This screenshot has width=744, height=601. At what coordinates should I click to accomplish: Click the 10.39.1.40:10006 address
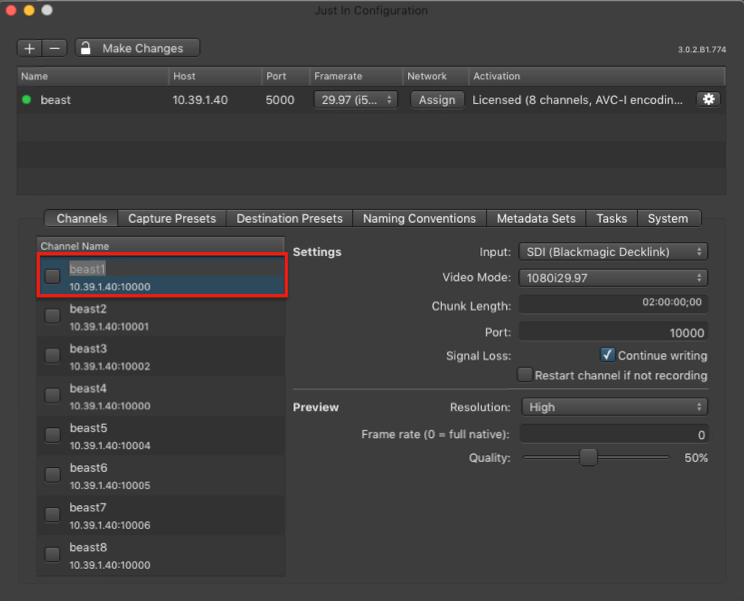tap(110, 526)
